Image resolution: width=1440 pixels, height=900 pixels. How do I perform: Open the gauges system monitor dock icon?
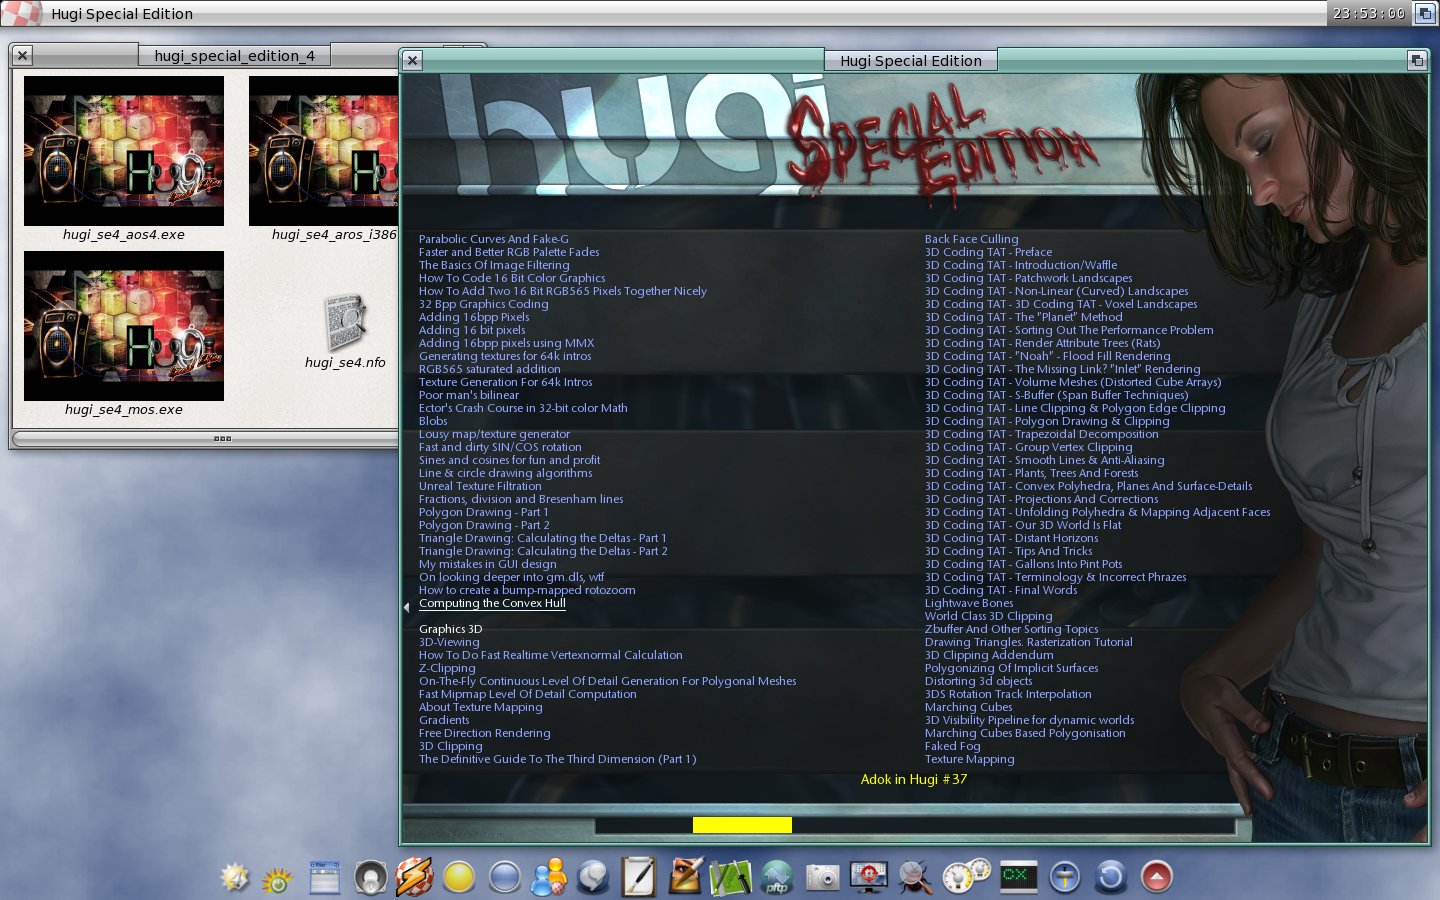[966, 876]
